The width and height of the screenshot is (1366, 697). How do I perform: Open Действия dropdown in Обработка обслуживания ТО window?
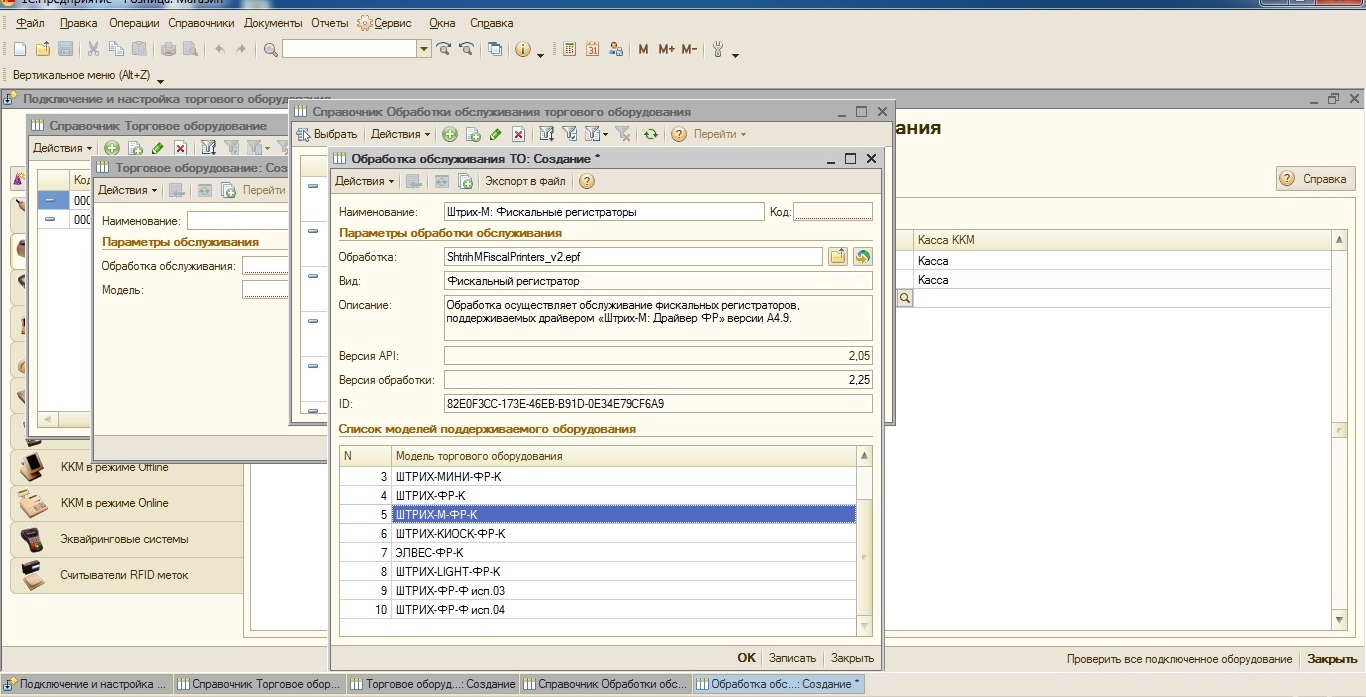[x=364, y=181]
